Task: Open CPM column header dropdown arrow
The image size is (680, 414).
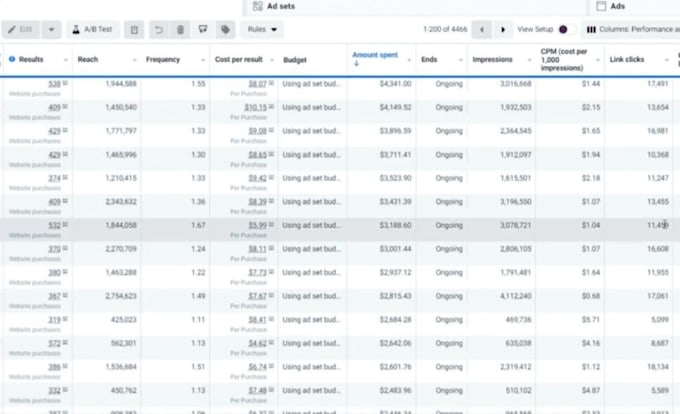Action: tap(598, 60)
